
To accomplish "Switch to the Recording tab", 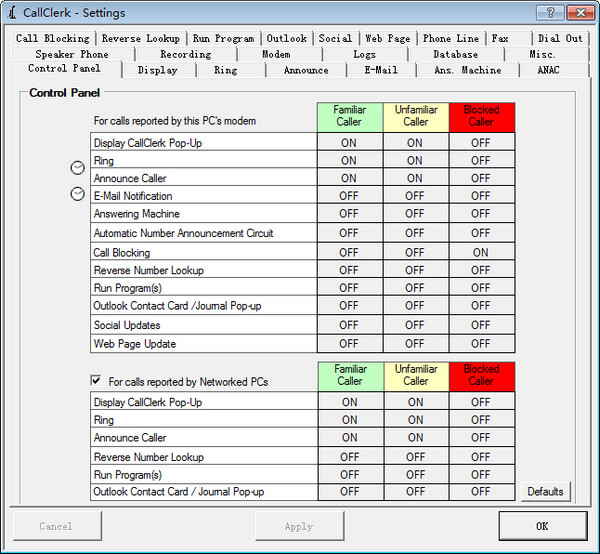I will click(x=186, y=54).
